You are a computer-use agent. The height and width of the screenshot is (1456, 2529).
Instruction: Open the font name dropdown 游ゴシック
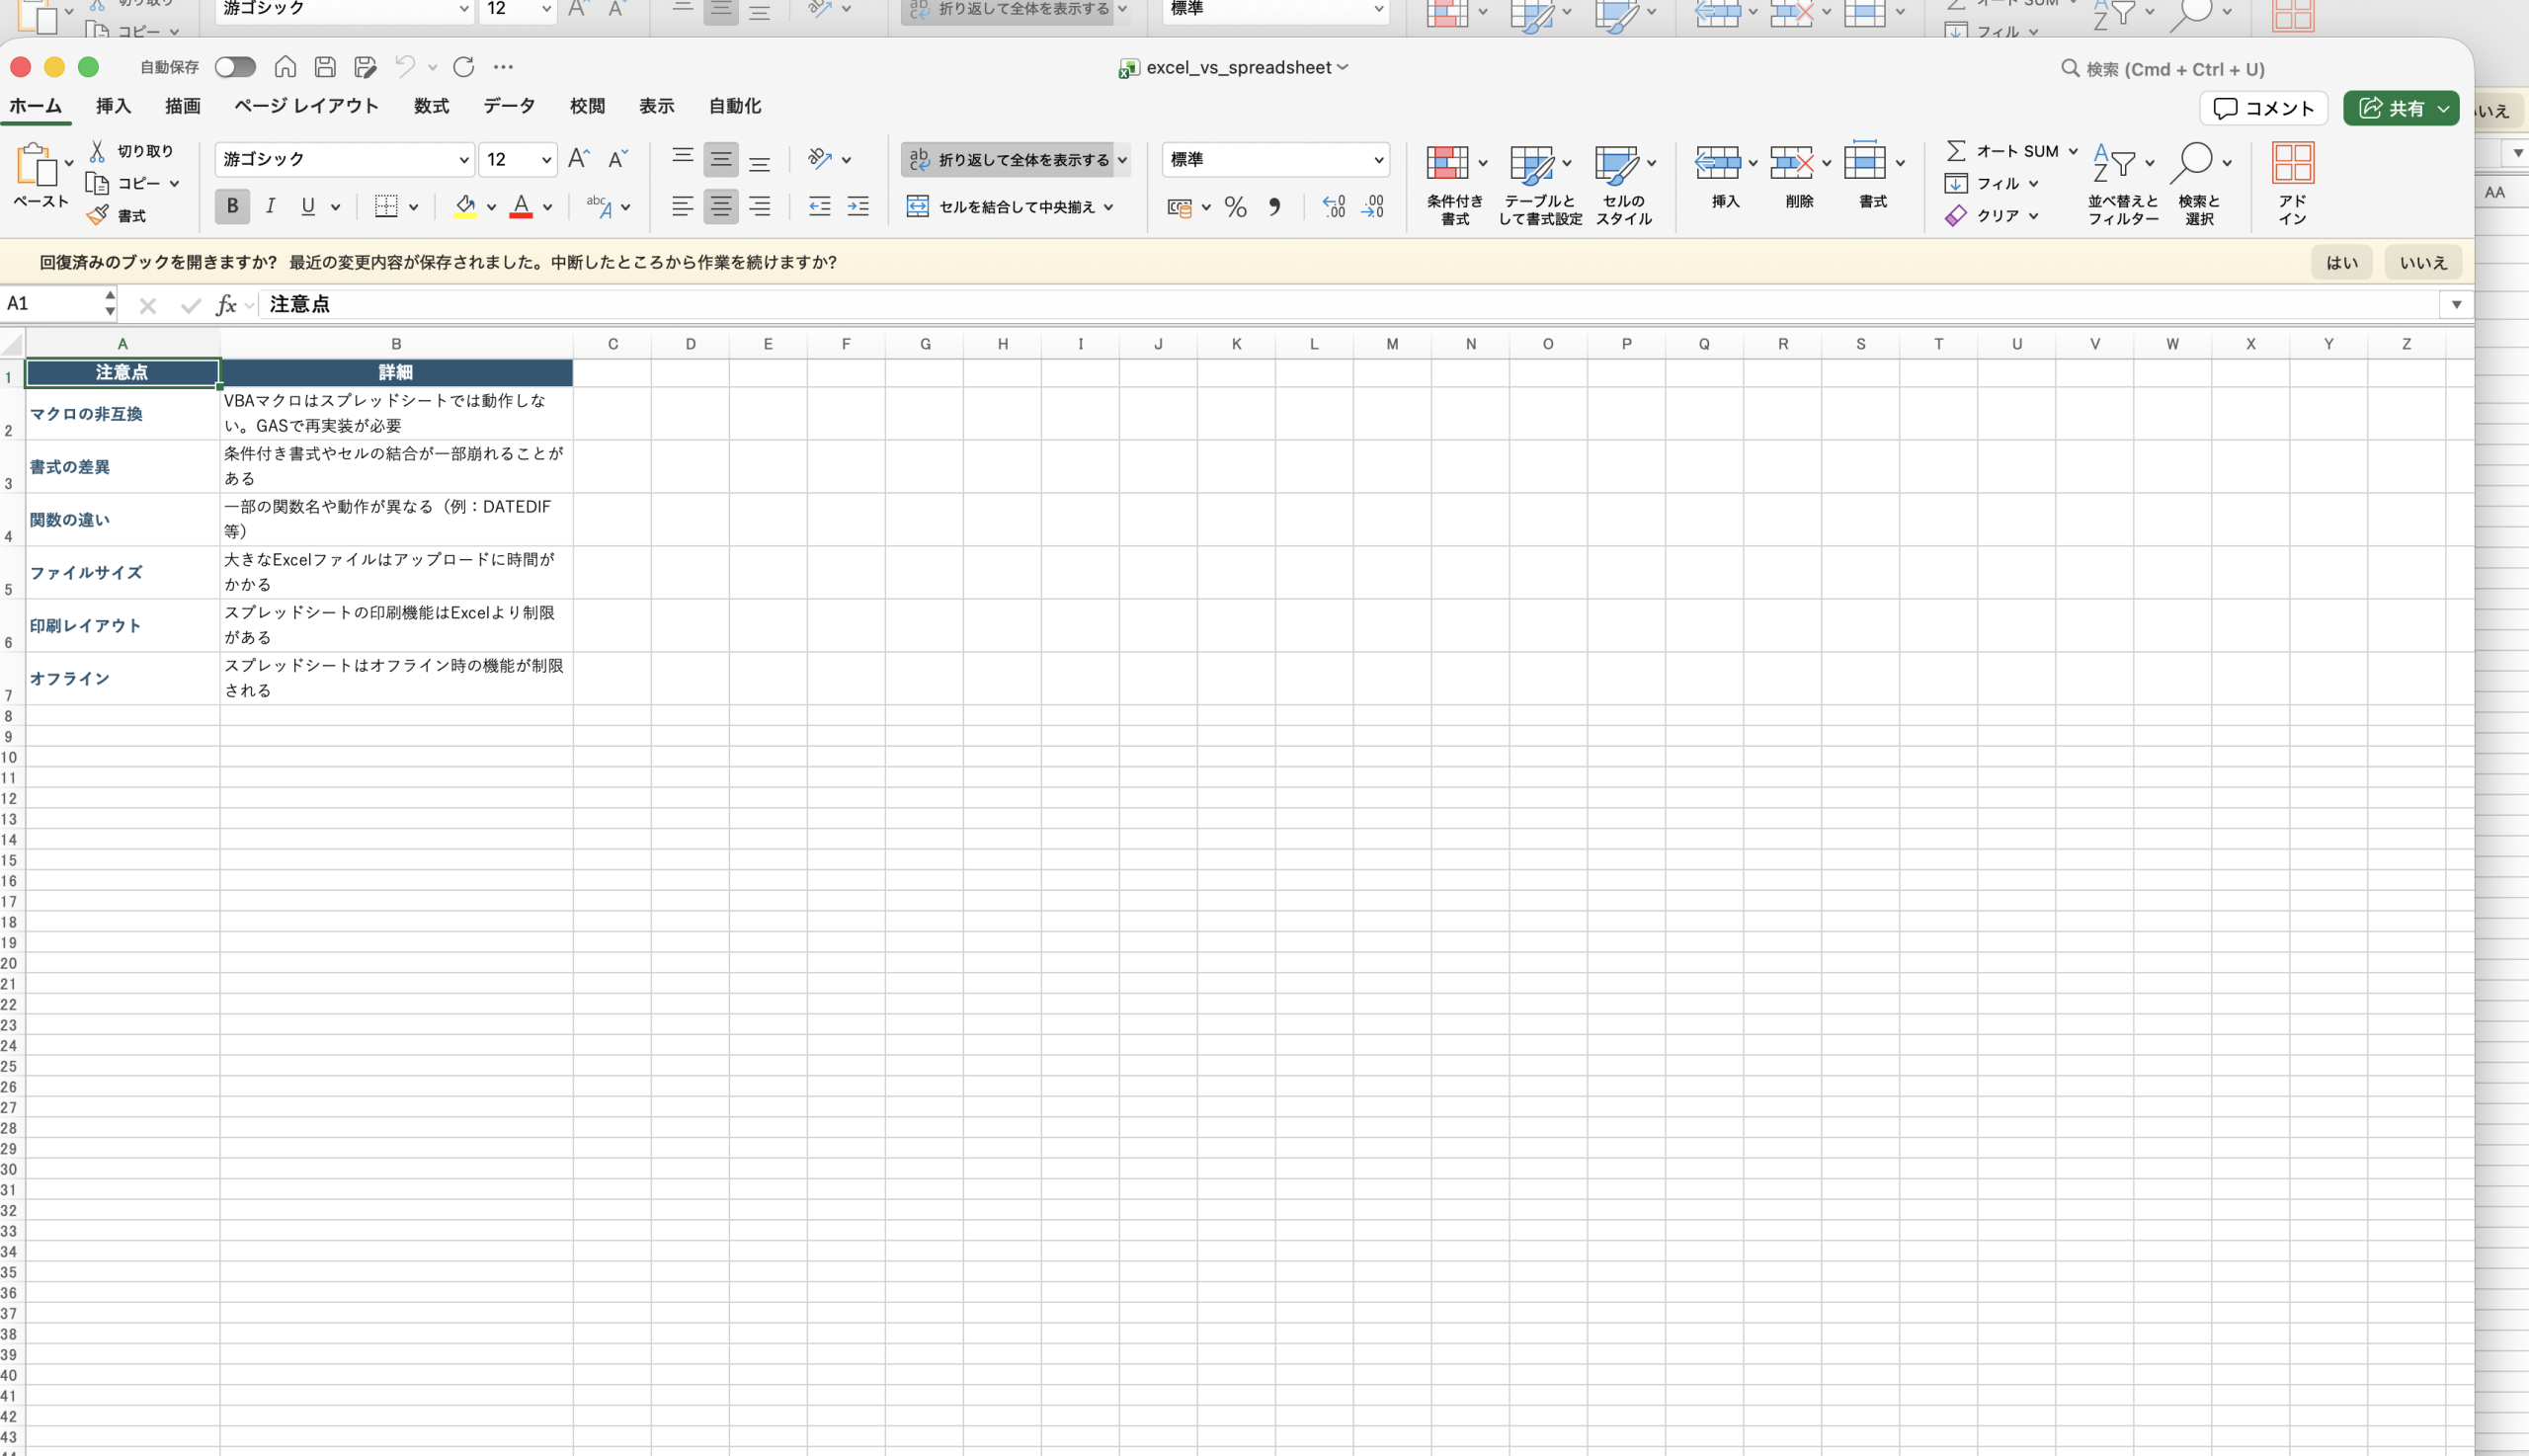[x=463, y=159]
